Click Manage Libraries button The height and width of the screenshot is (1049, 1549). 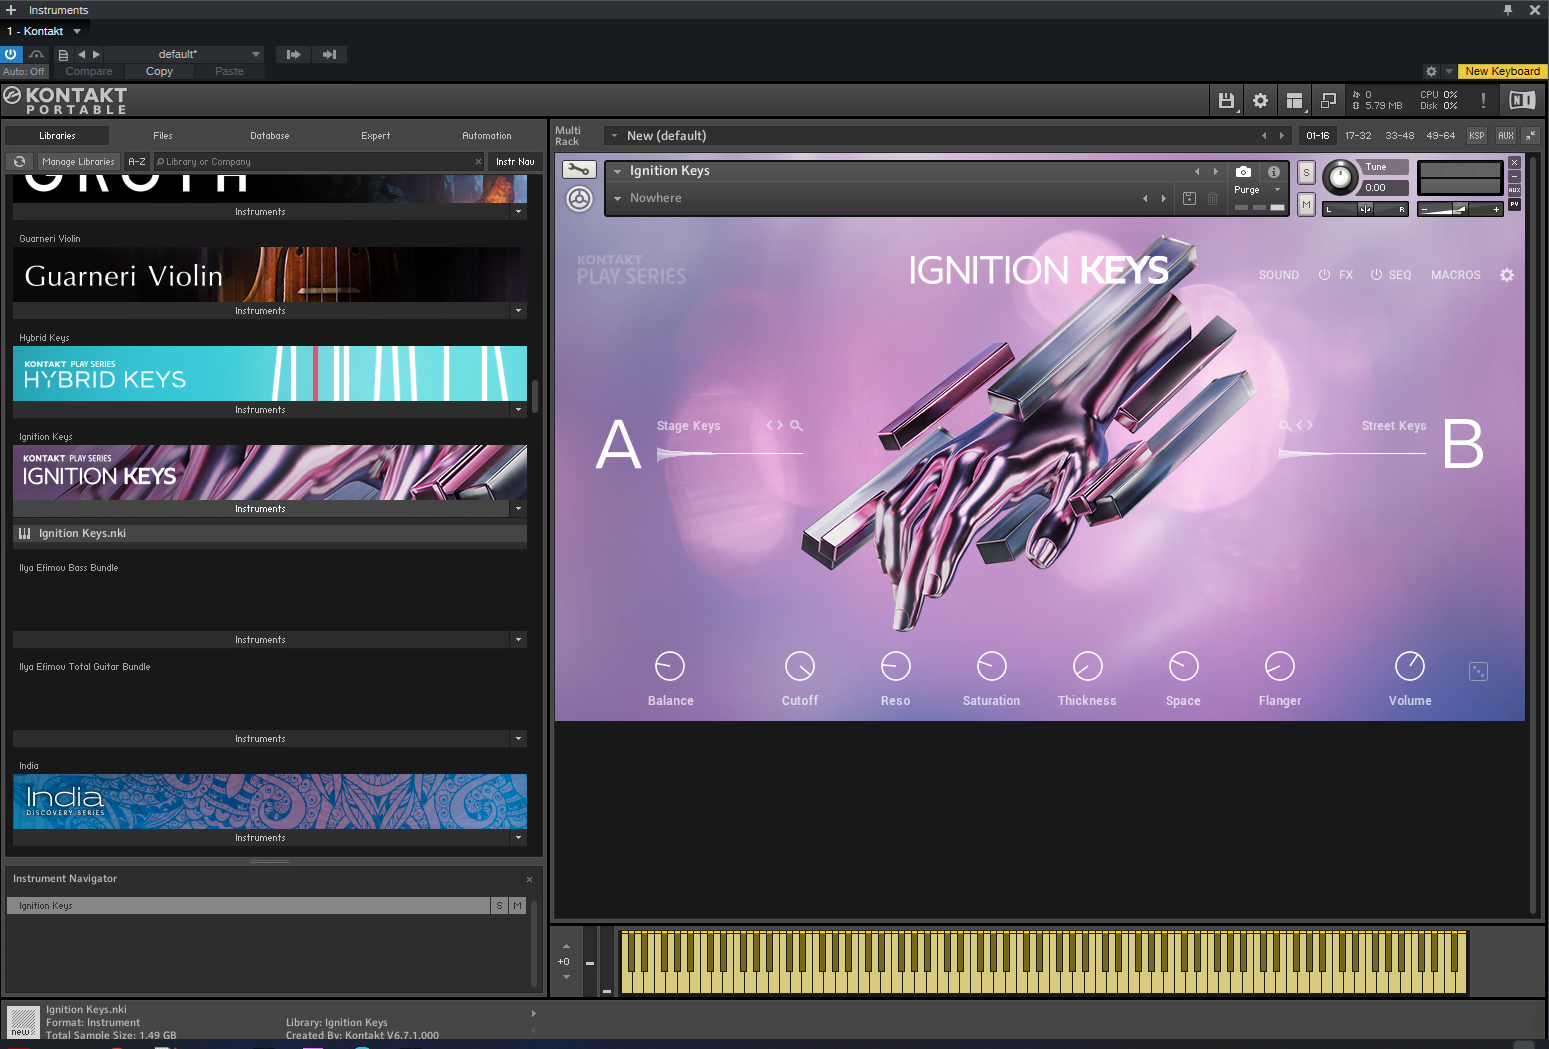point(78,161)
